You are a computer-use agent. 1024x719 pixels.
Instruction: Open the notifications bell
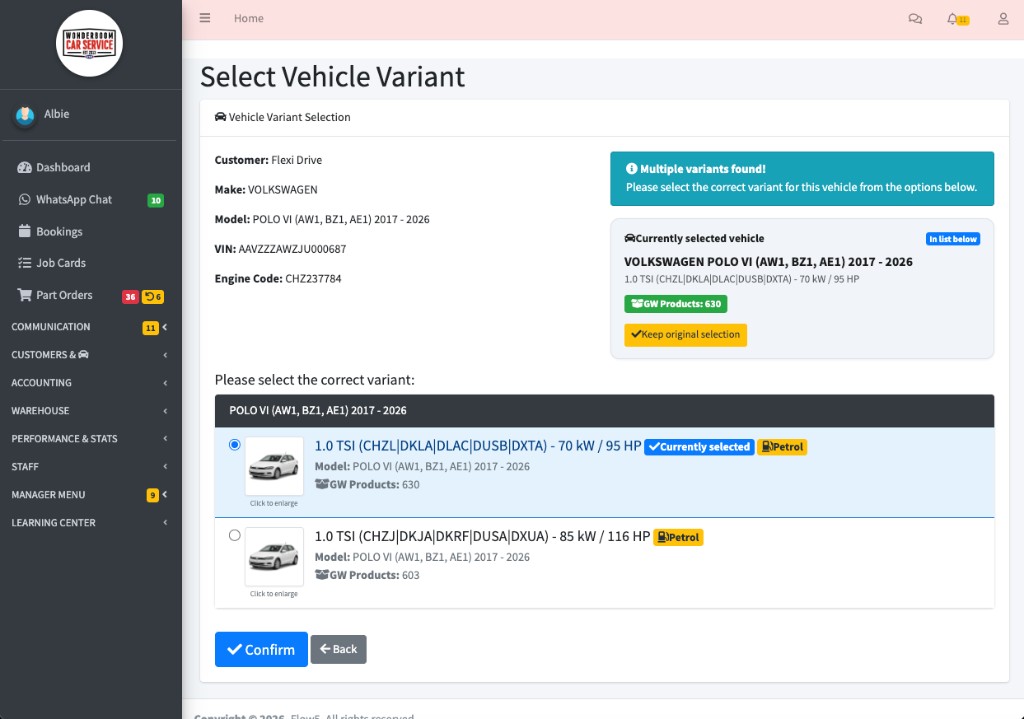click(x=953, y=19)
